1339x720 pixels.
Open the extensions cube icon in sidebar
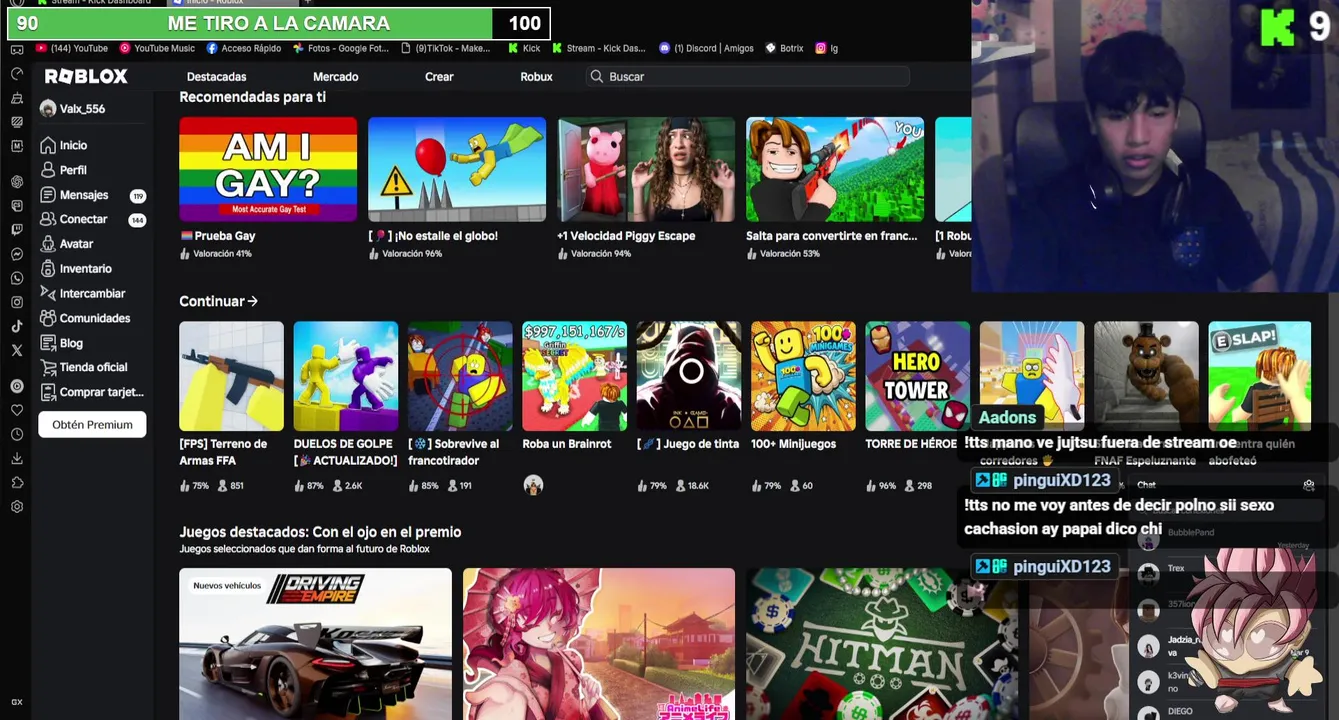click(17, 483)
